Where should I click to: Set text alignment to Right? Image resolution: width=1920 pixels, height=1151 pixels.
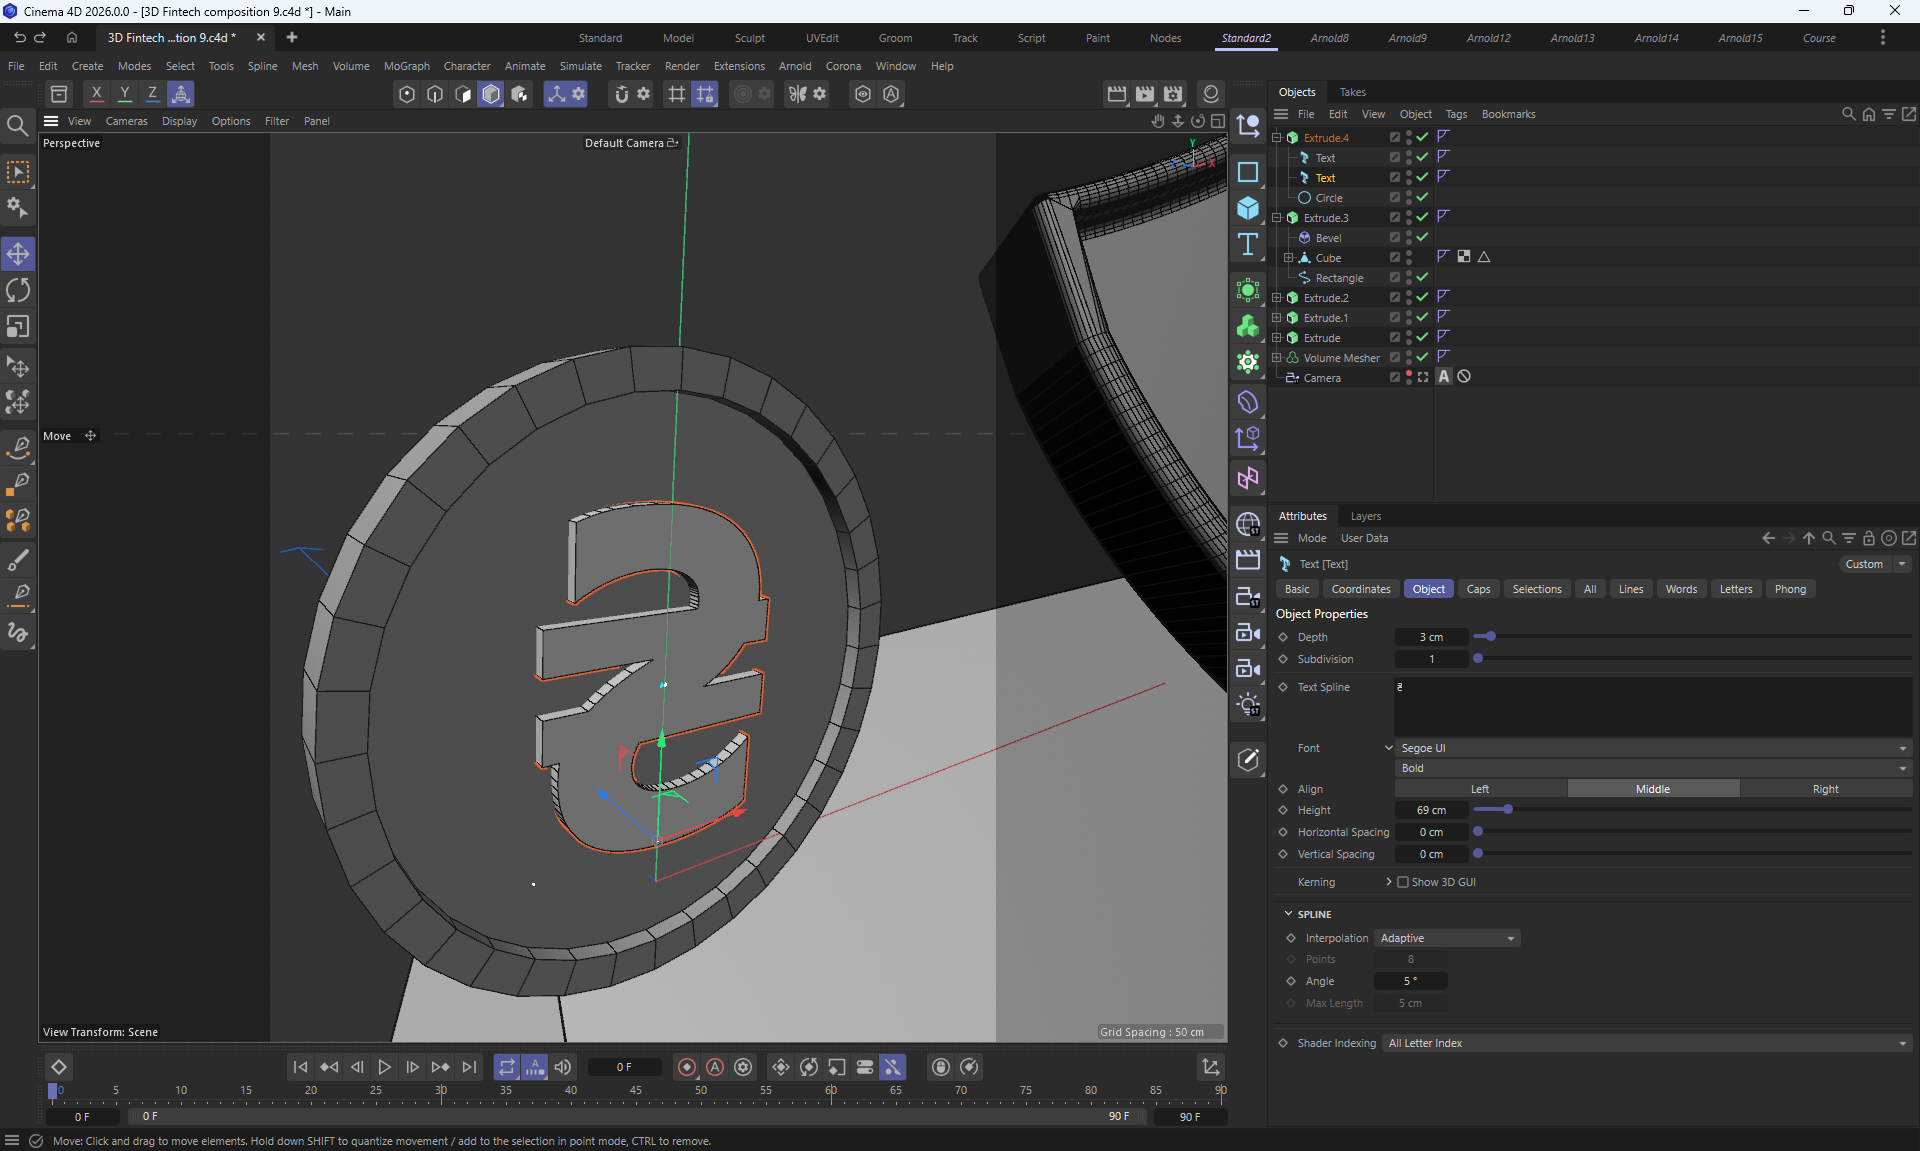tap(1825, 789)
